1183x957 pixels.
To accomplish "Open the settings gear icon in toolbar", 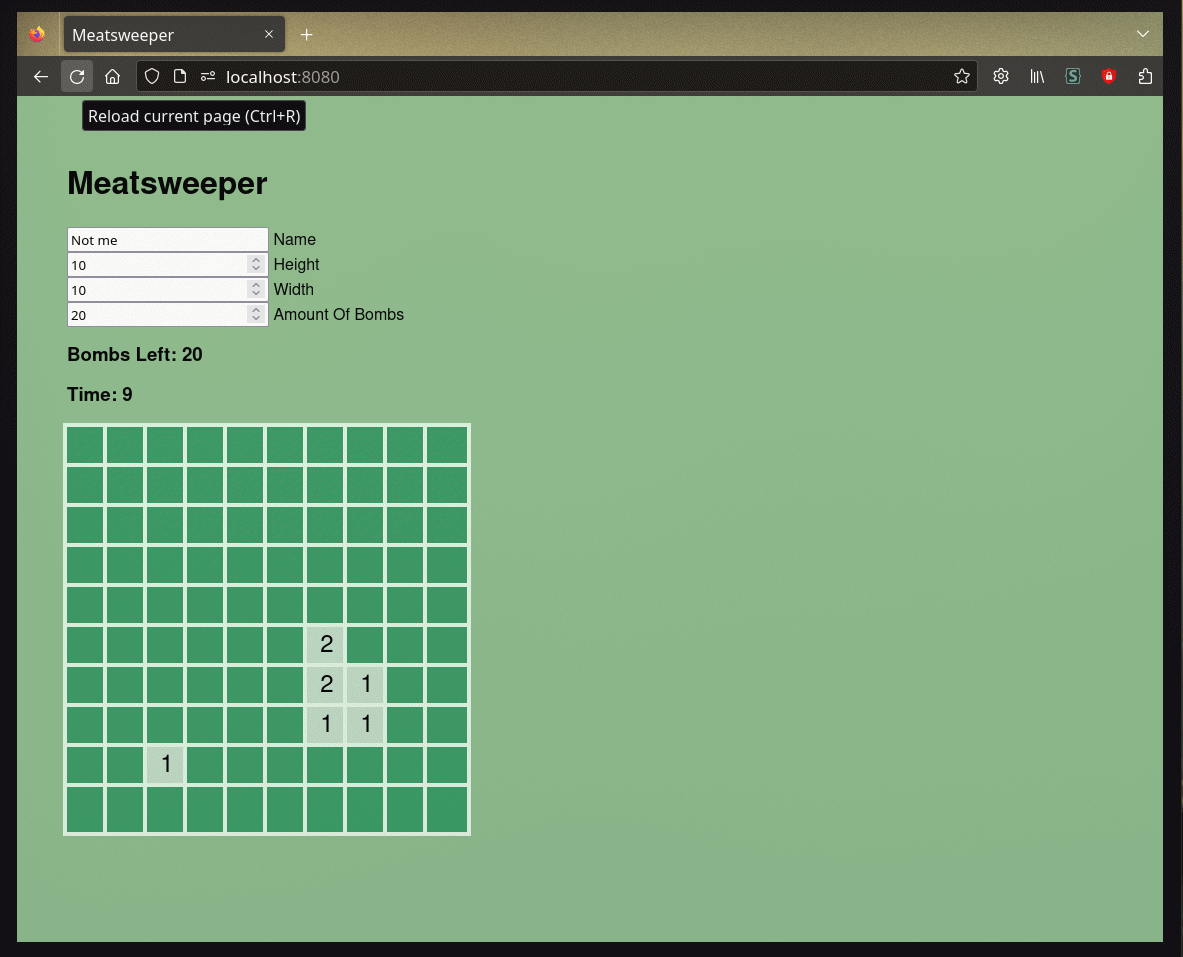I will click(x=1000, y=77).
